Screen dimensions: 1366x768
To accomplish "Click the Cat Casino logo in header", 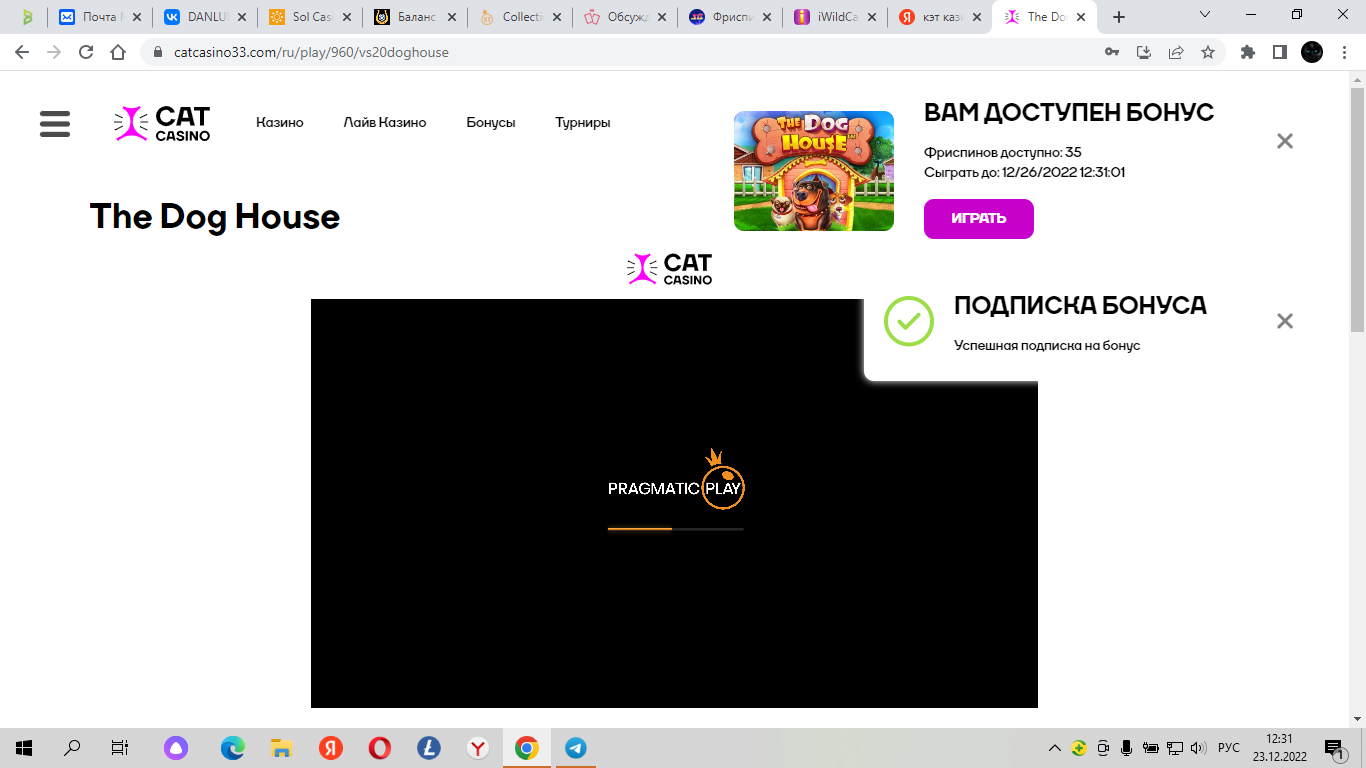I will coord(162,123).
